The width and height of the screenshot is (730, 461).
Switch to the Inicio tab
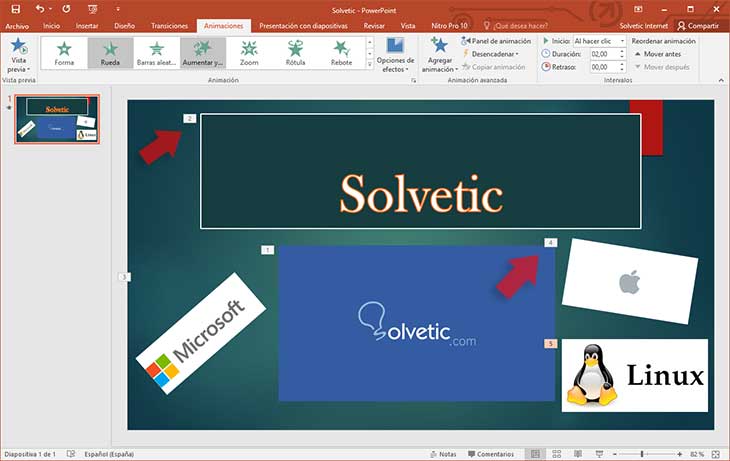coord(51,26)
